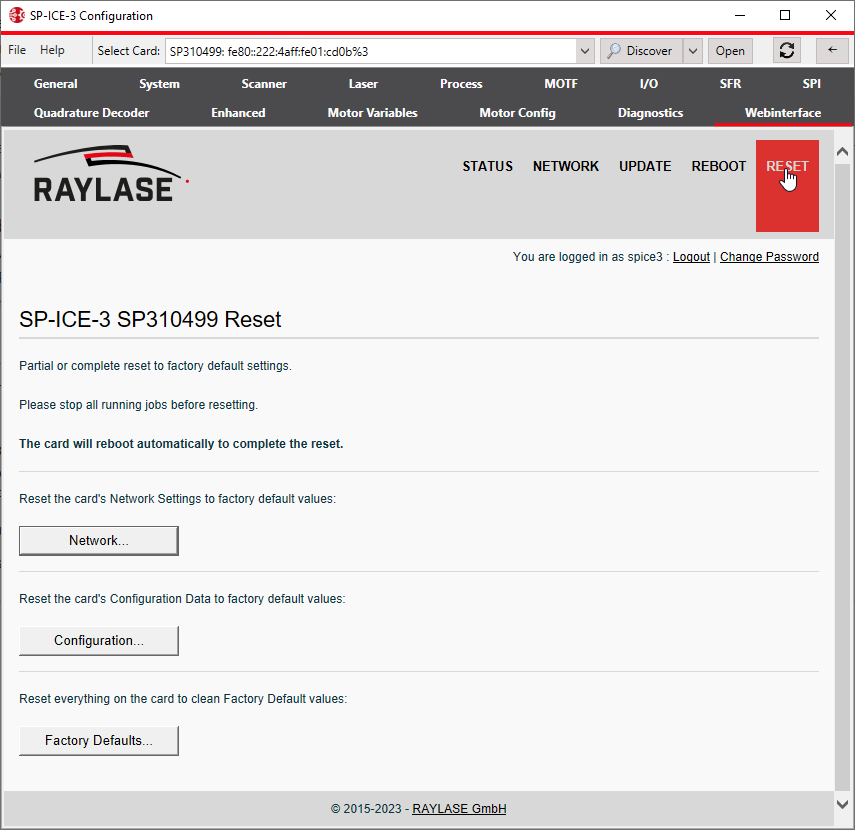This screenshot has height=830, width=855.
Task: Open the Motor Config tab
Action: pyautogui.click(x=517, y=113)
